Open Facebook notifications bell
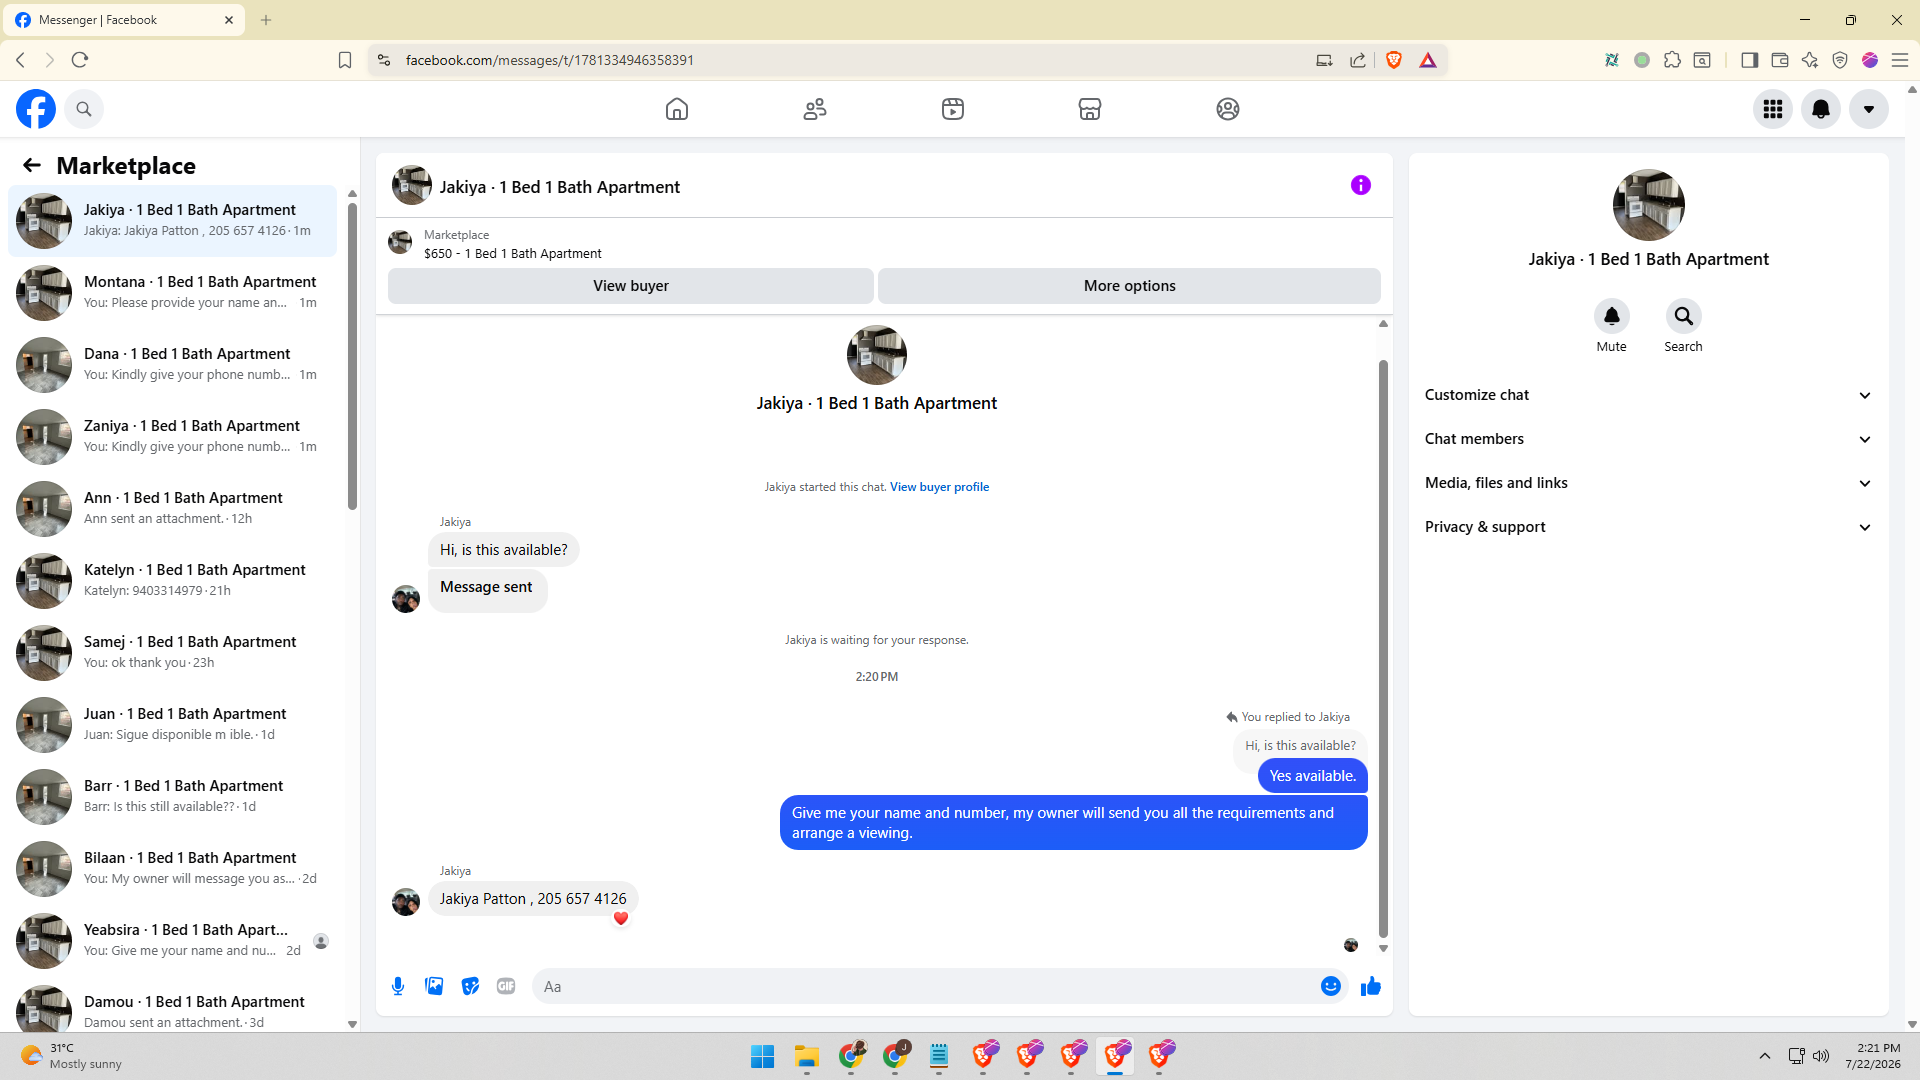1920x1080 pixels. pos(1821,109)
